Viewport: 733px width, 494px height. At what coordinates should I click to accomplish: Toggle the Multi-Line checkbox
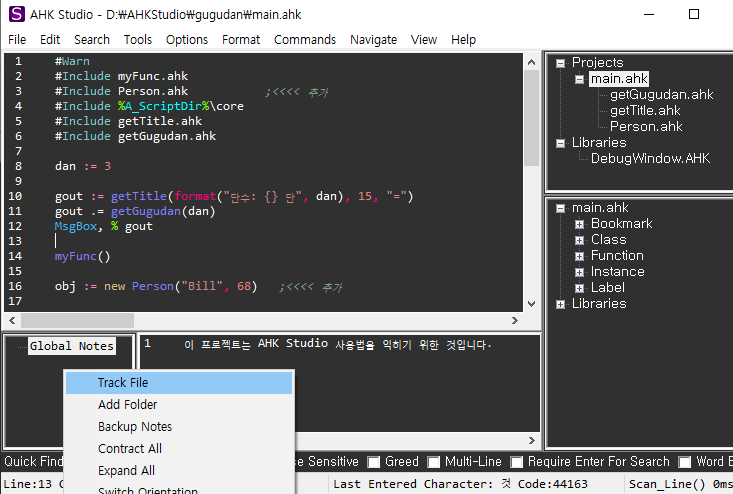pos(434,462)
